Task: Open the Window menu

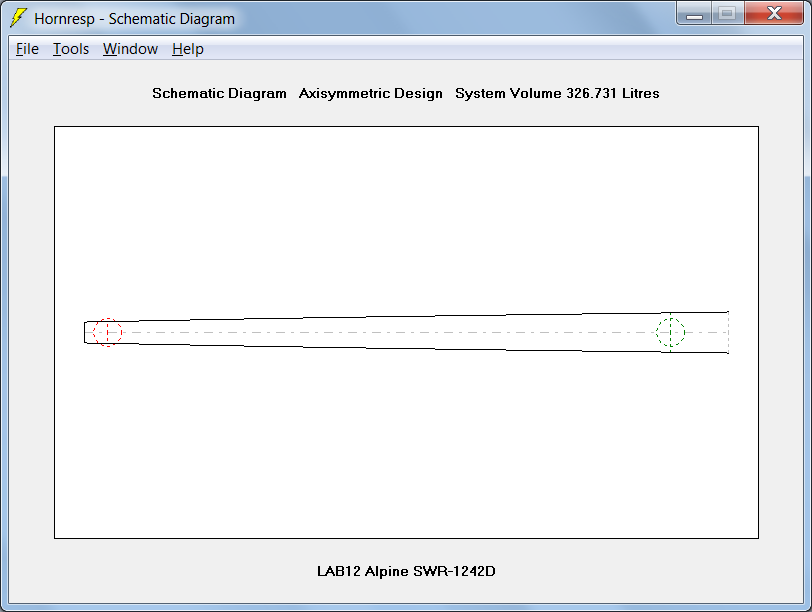Action: click(130, 49)
